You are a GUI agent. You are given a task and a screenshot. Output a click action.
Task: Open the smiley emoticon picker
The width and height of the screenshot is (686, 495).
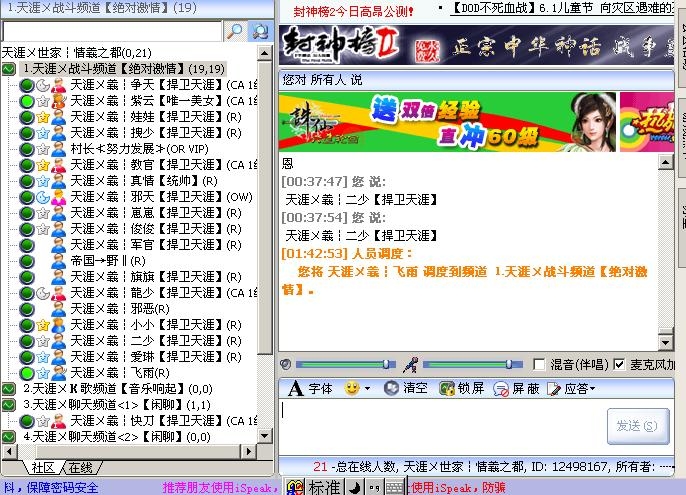coord(352,388)
